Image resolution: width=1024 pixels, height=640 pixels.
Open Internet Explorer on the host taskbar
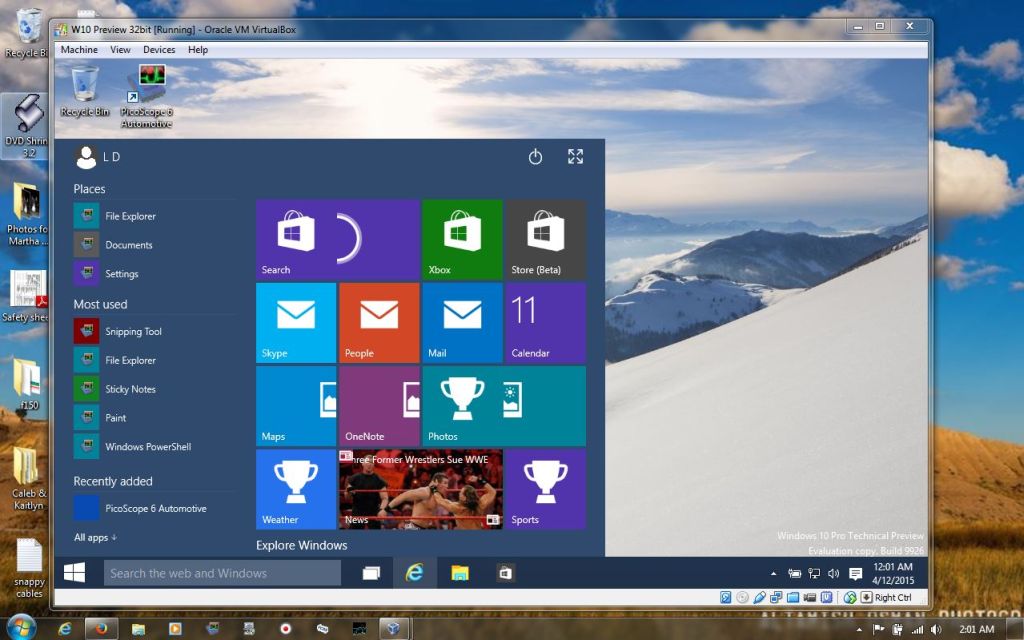coord(65,628)
